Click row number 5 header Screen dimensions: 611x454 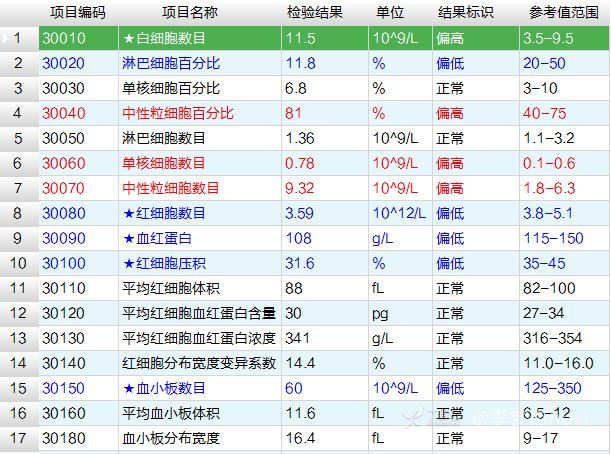18,138
